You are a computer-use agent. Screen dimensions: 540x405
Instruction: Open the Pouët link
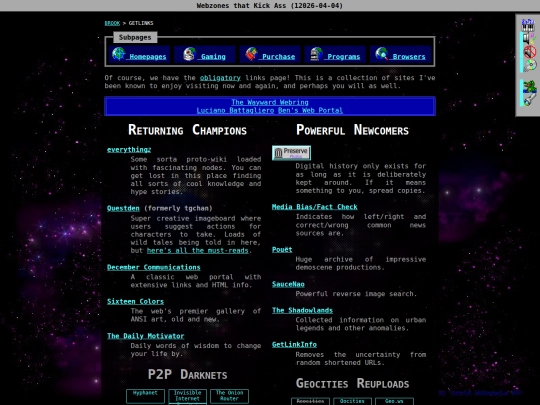click(282, 249)
